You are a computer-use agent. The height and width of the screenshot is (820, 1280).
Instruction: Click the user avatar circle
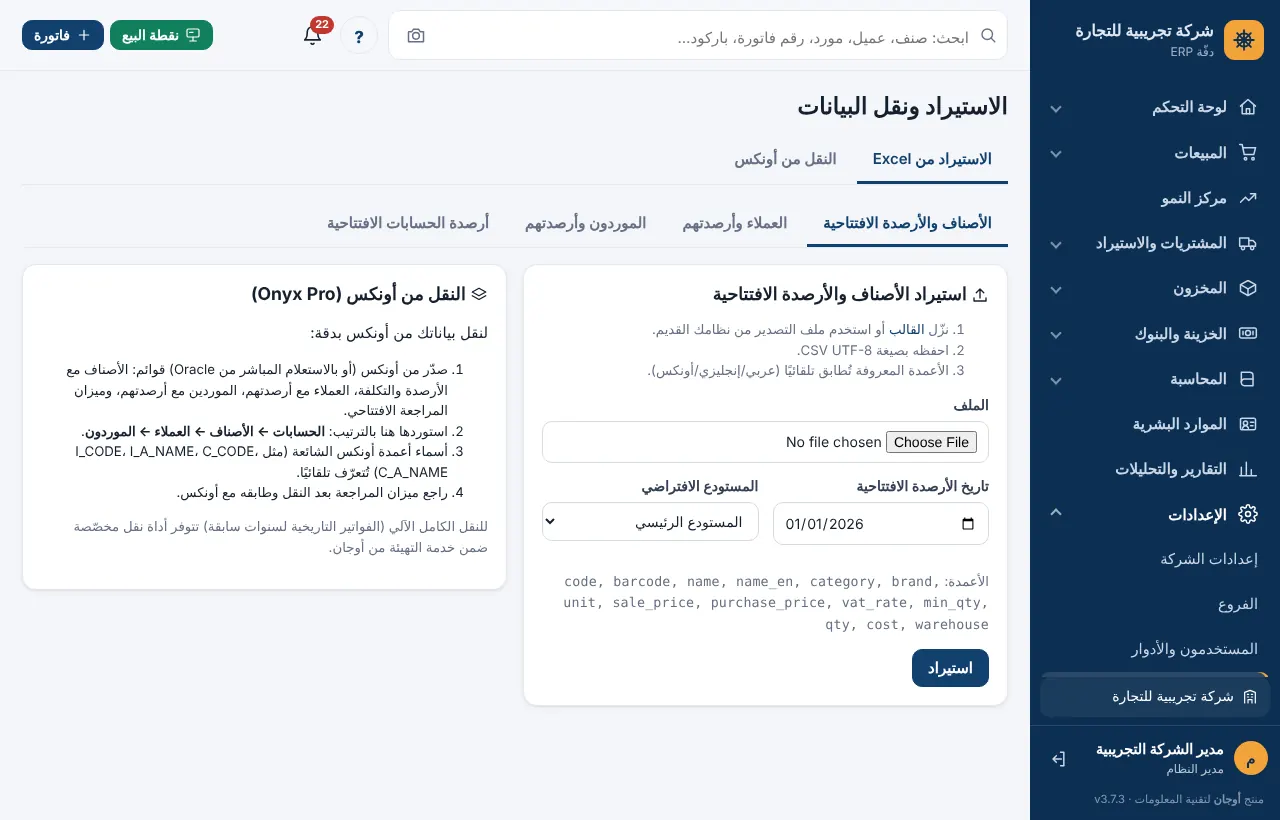pyautogui.click(x=1250, y=758)
